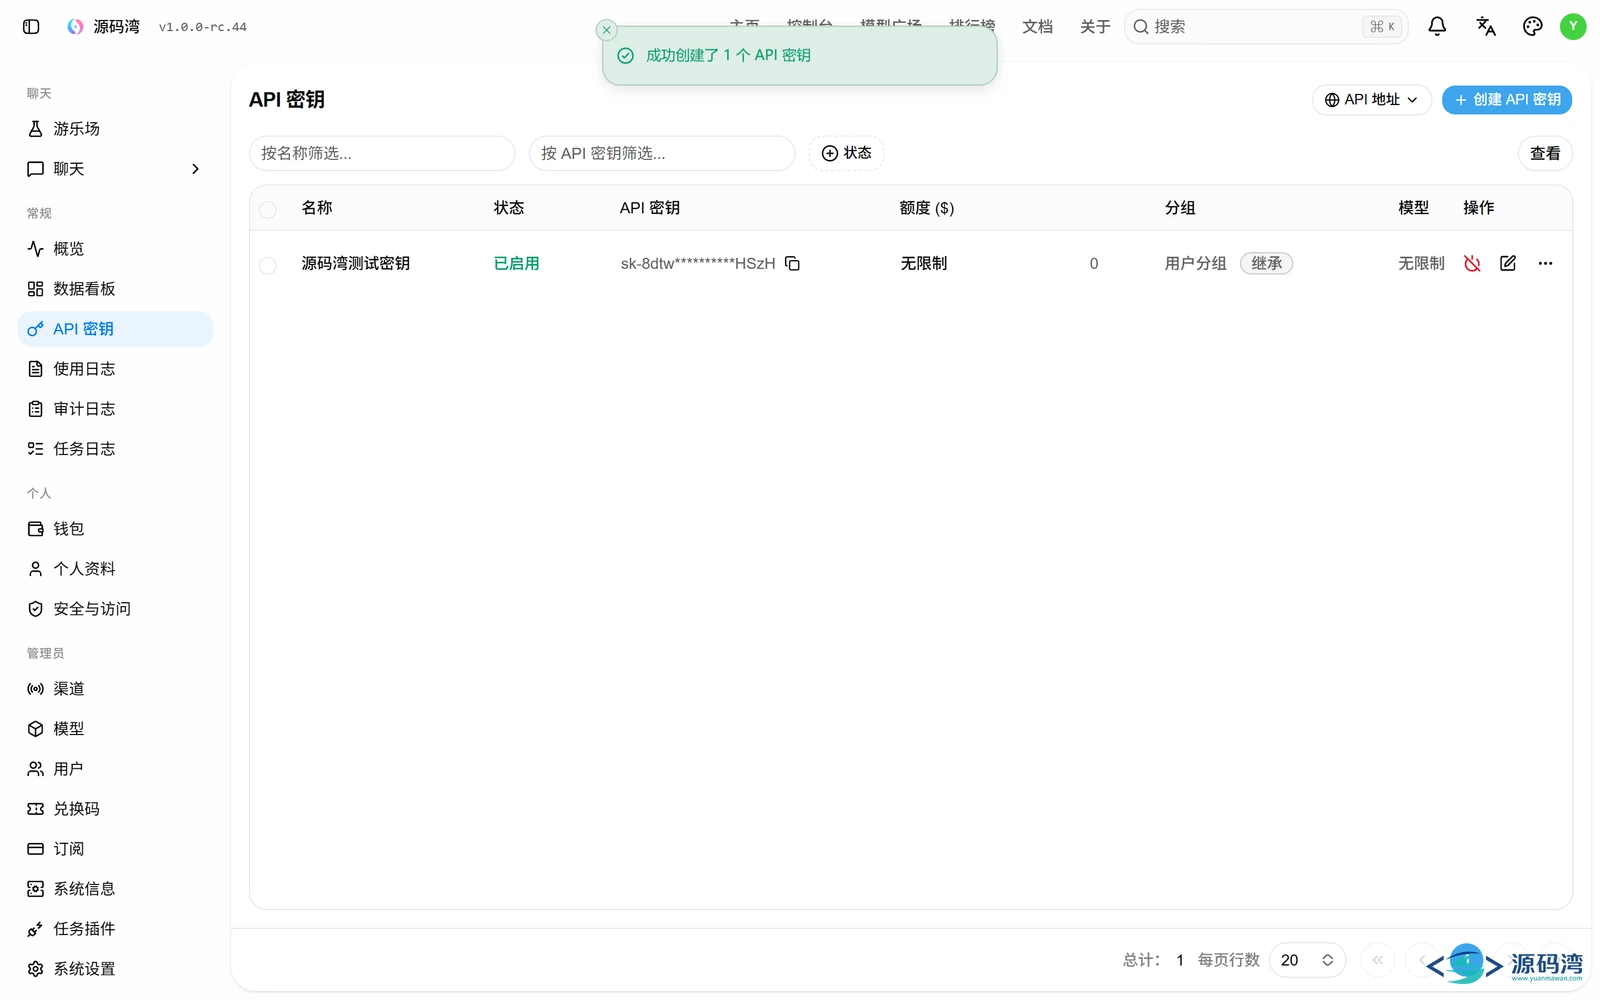The image size is (1600, 1000).
Task: Open 数据看板 dashboard in sidebar
Action: (x=116, y=289)
